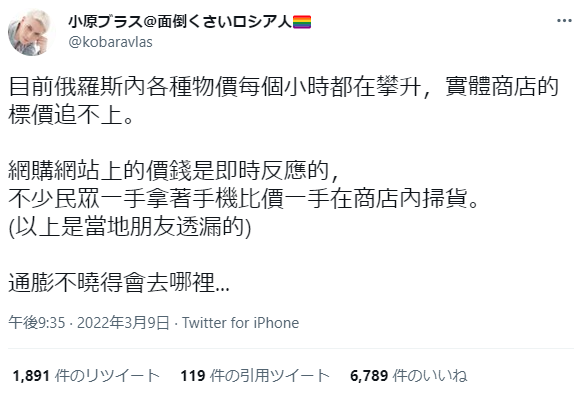Visit the @kobaravlas handle link
This screenshot has width=585, height=395.
pyautogui.click(x=110, y=42)
